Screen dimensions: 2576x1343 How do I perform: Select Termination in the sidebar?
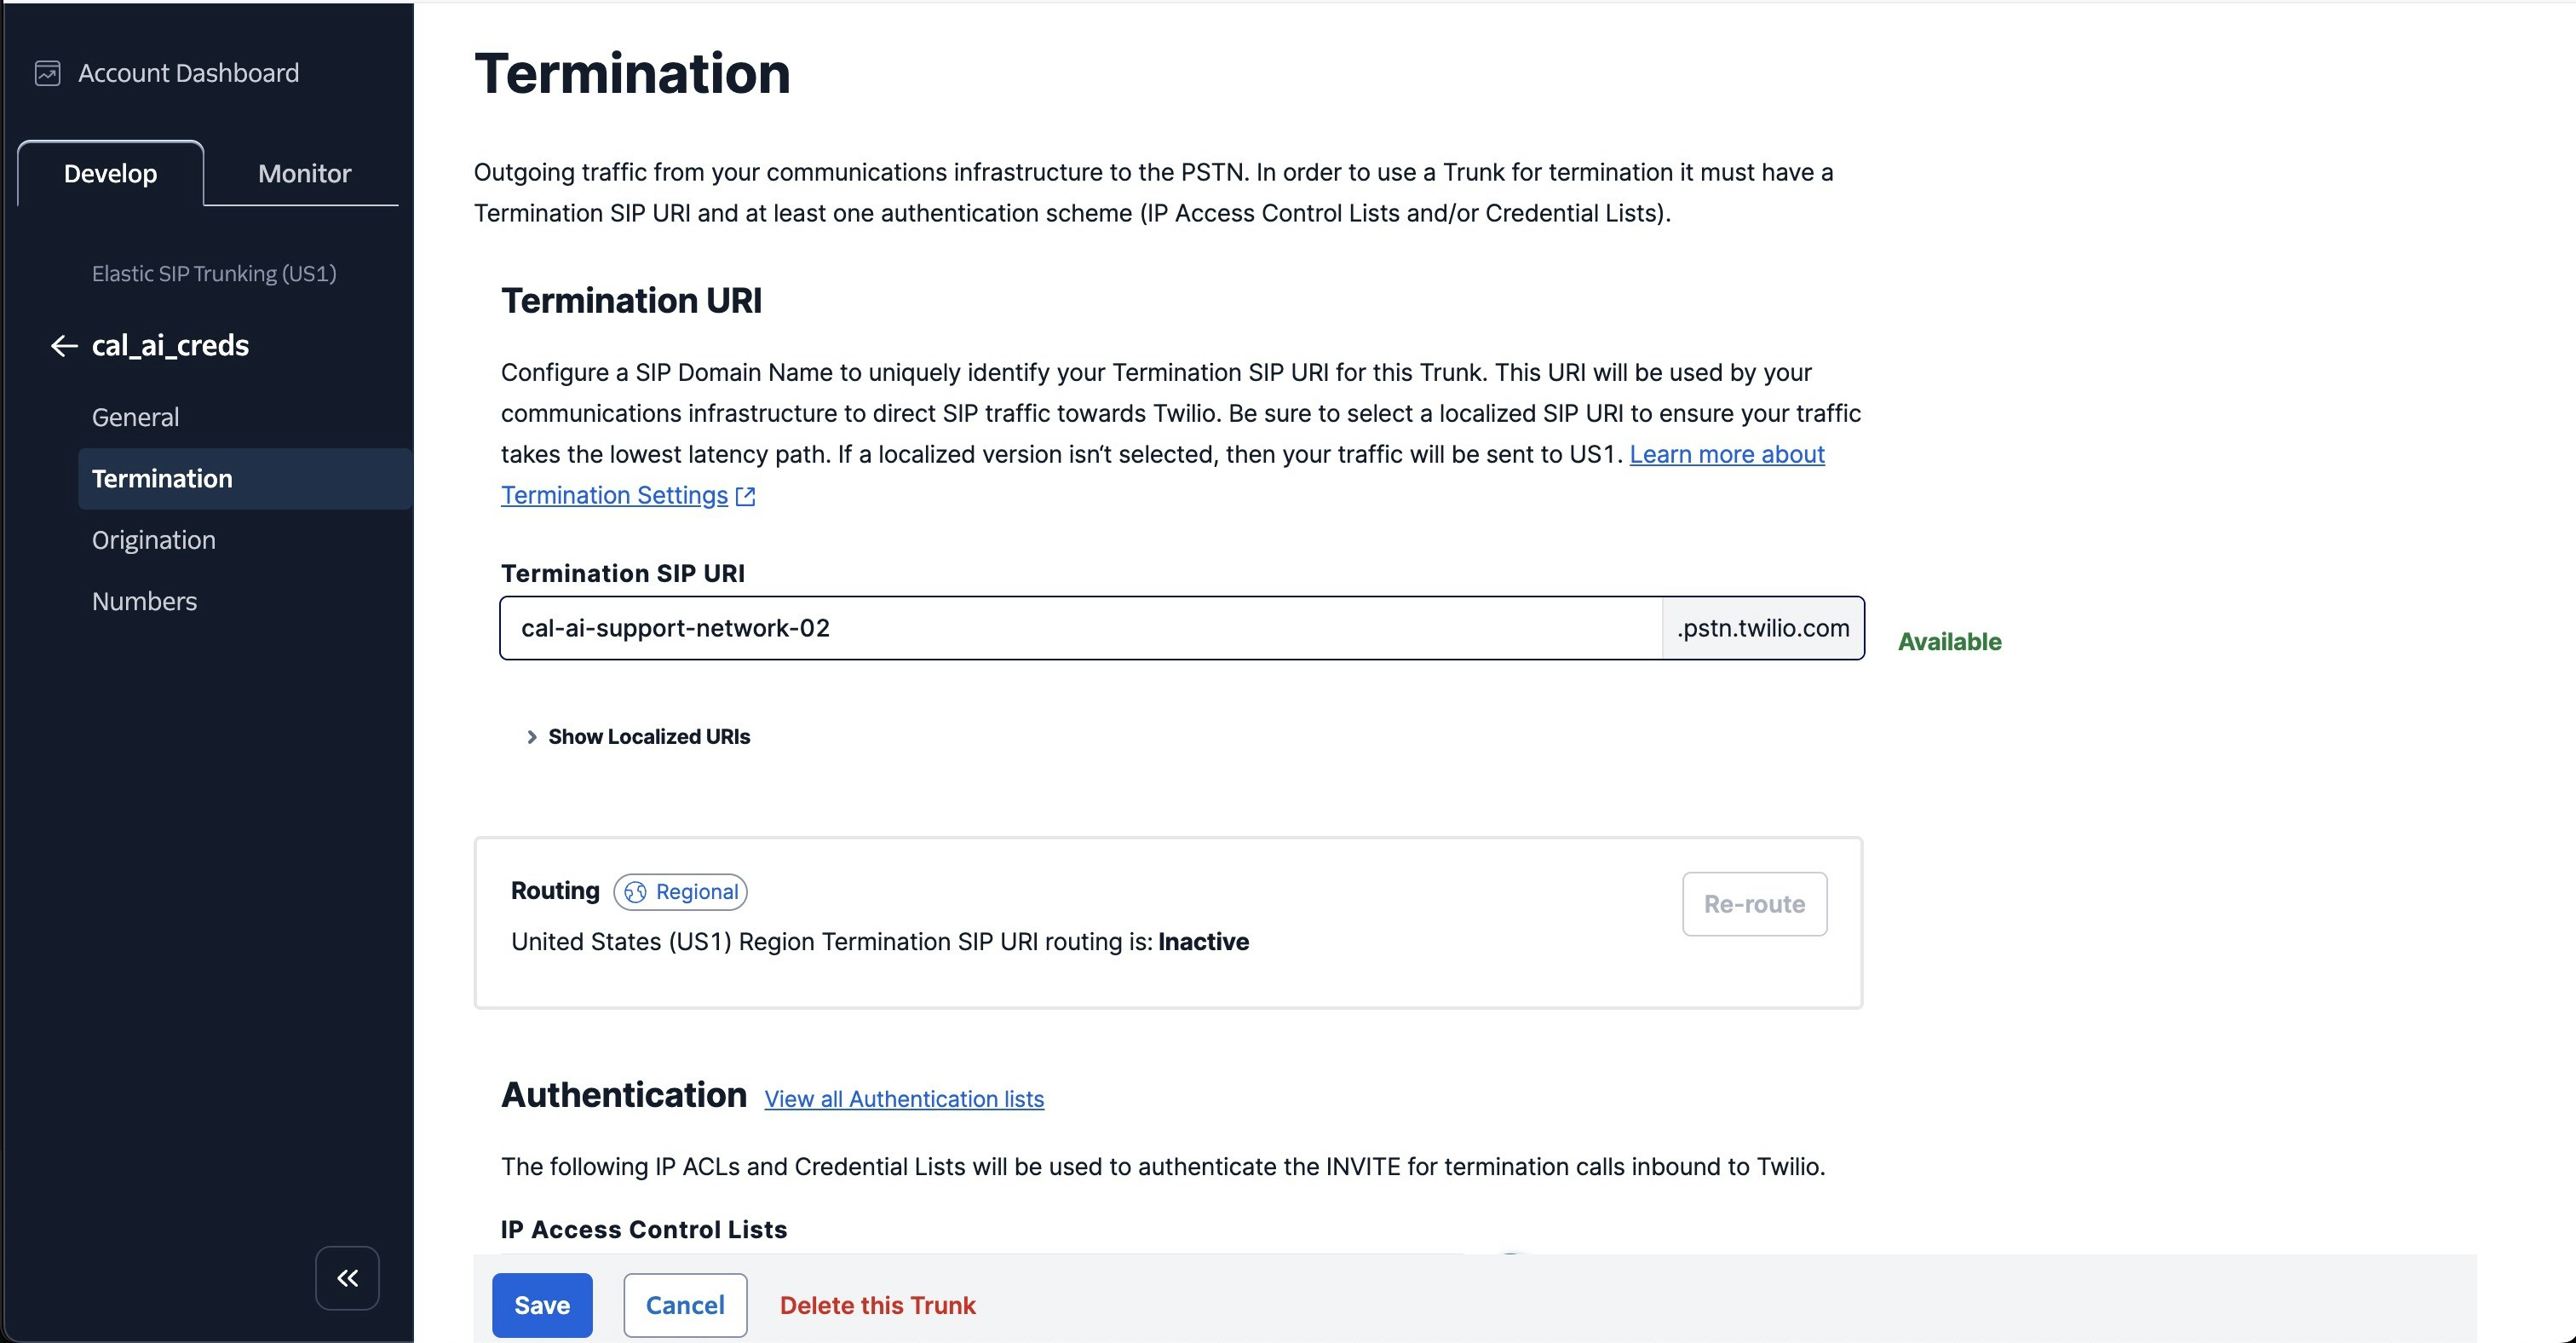tap(162, 478)
